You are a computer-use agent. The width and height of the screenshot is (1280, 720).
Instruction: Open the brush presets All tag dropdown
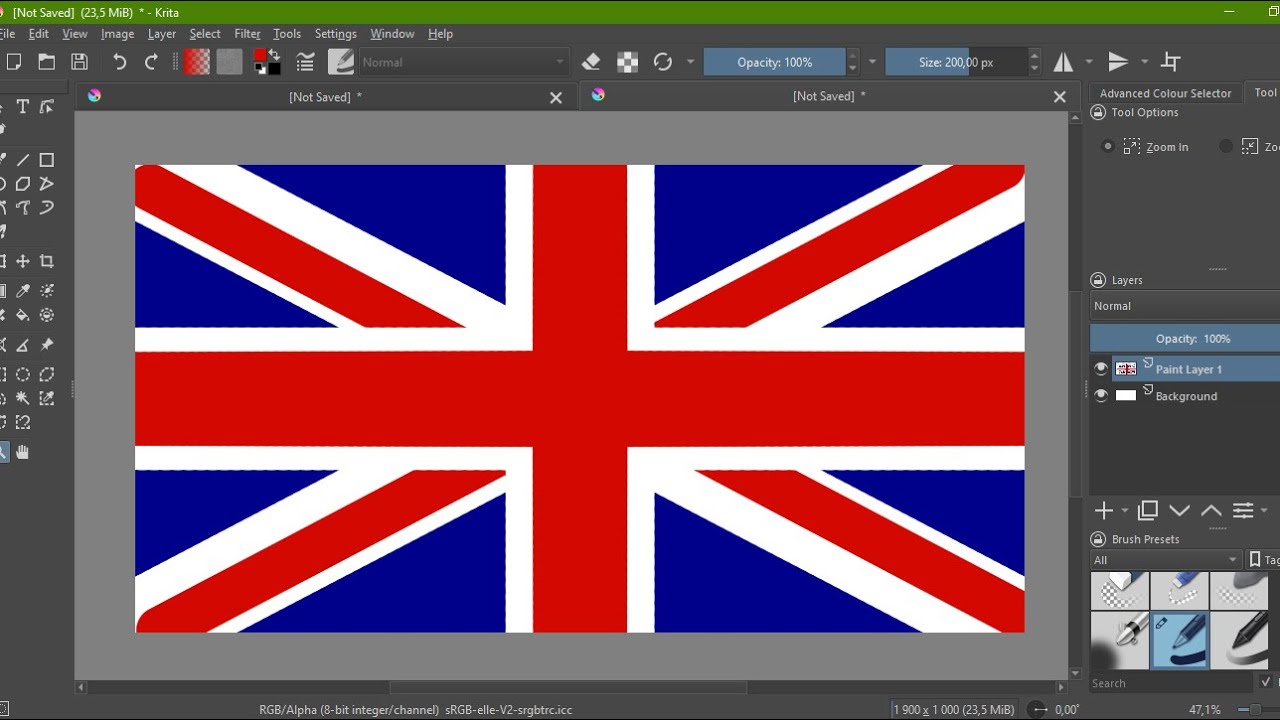1166,560
